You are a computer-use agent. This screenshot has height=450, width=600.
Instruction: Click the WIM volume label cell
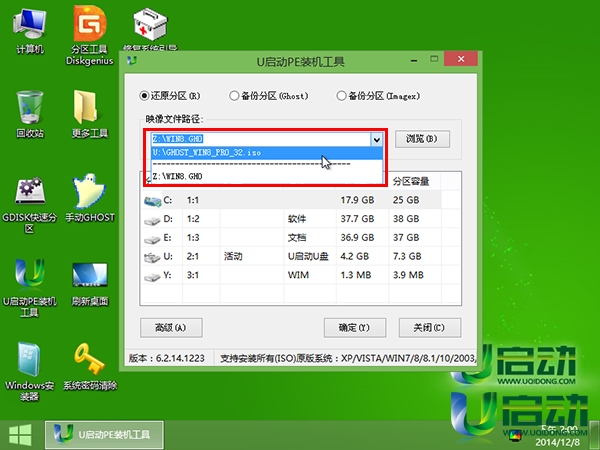tap(298, 275)
